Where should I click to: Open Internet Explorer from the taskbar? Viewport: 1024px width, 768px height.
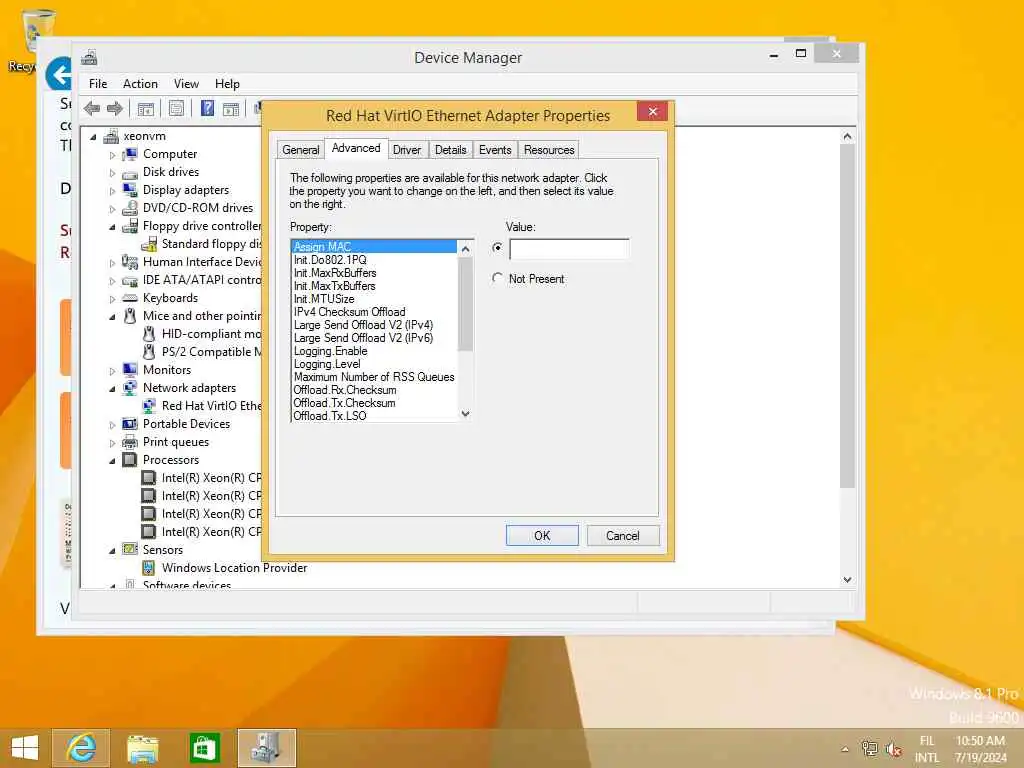click(x=81, y=748)
